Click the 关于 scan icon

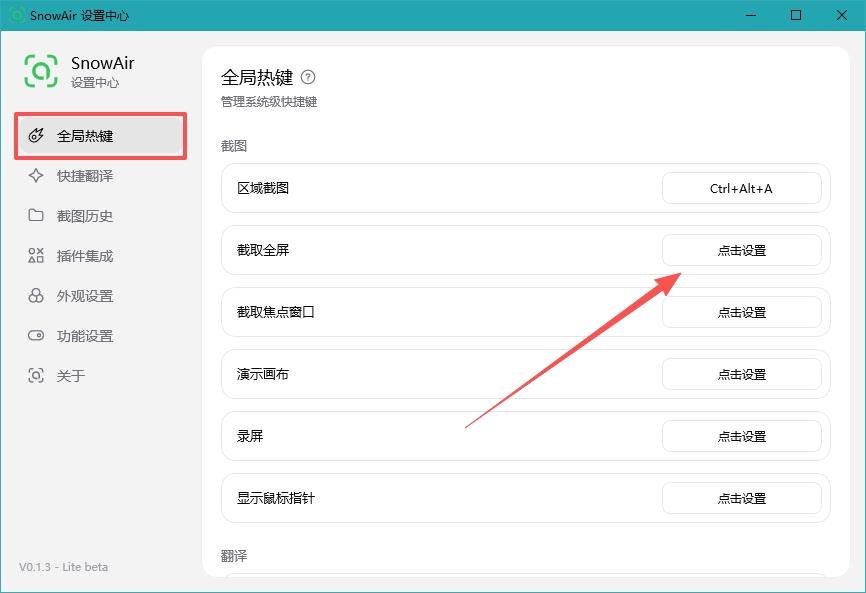tap(36, 375)
